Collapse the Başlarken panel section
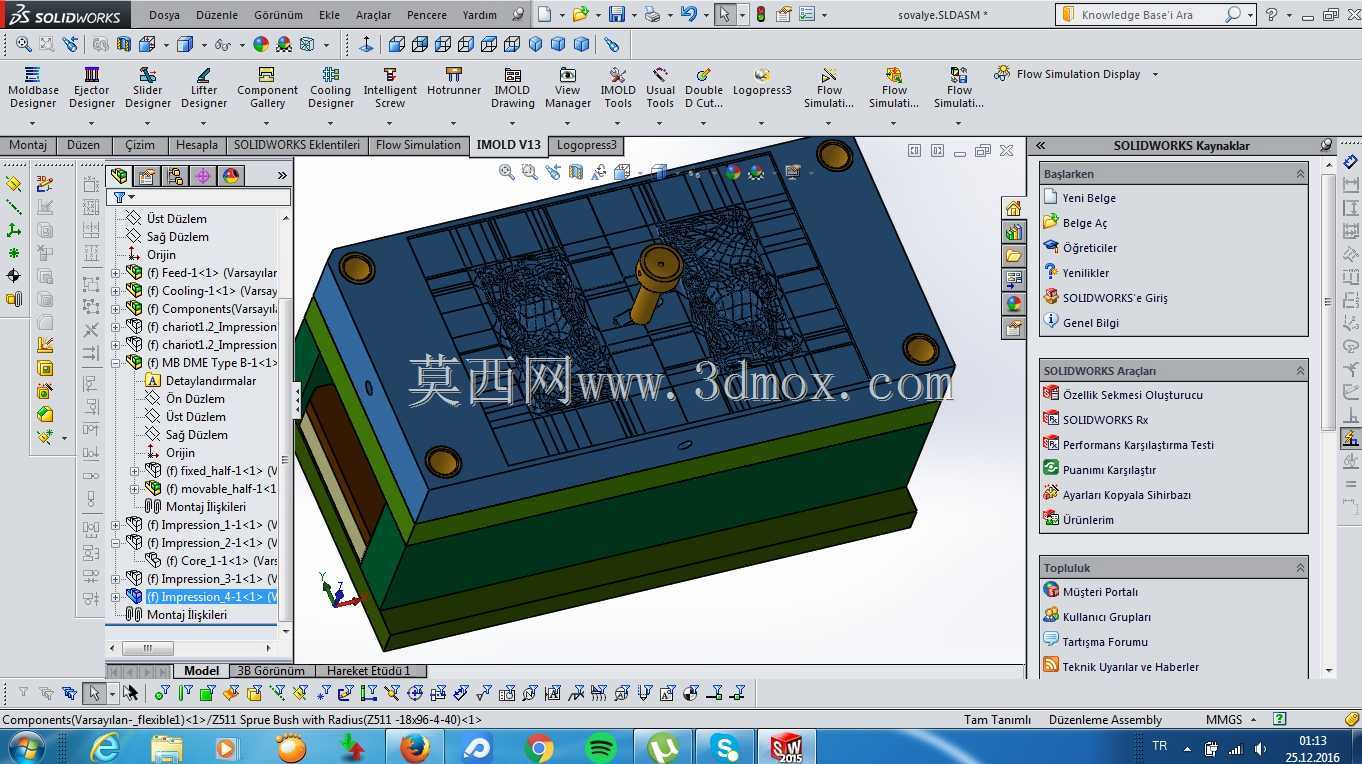This screenshot has height=764, width=1362. point(1300,174)
